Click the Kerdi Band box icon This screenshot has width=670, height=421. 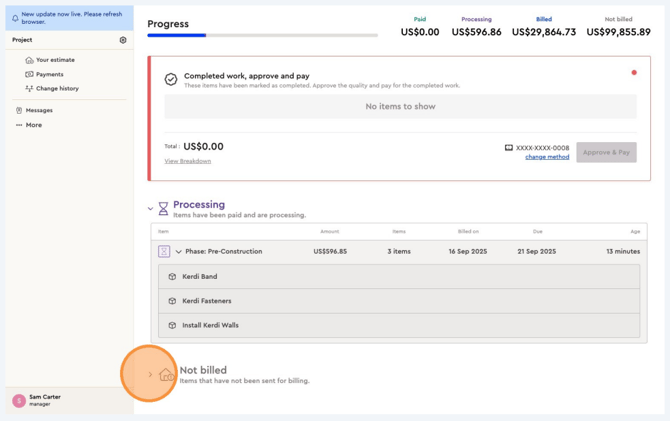pos(172,277)
